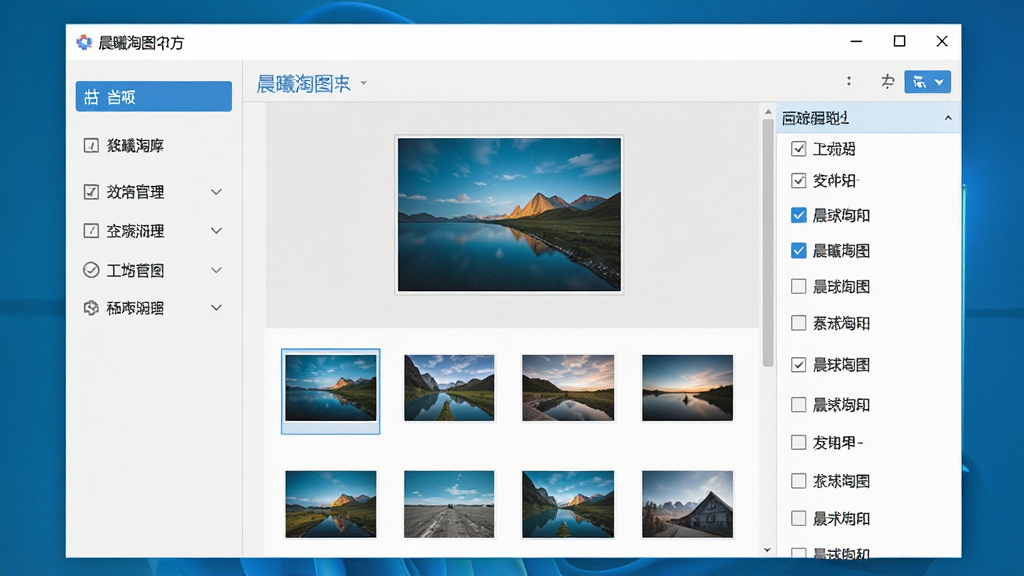Open the vertical three-dots more menu
The height and width of the screenshot is (576, 1024).
click(x=848, y=81)
